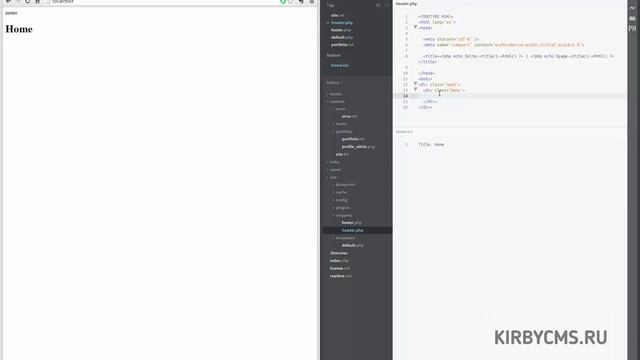The image size is (640, 360).
Task: Select footer.php in the Top working files
Action: pyautogui.click(x=341, y=30)
